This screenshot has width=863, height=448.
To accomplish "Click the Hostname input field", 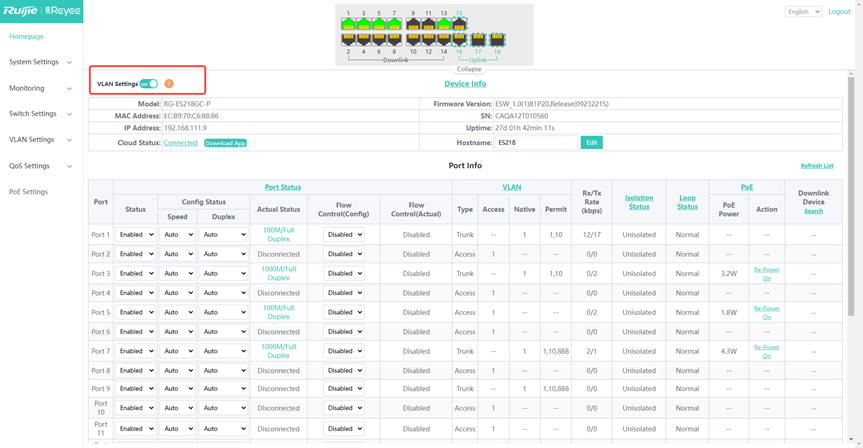I will coord(536,143).
